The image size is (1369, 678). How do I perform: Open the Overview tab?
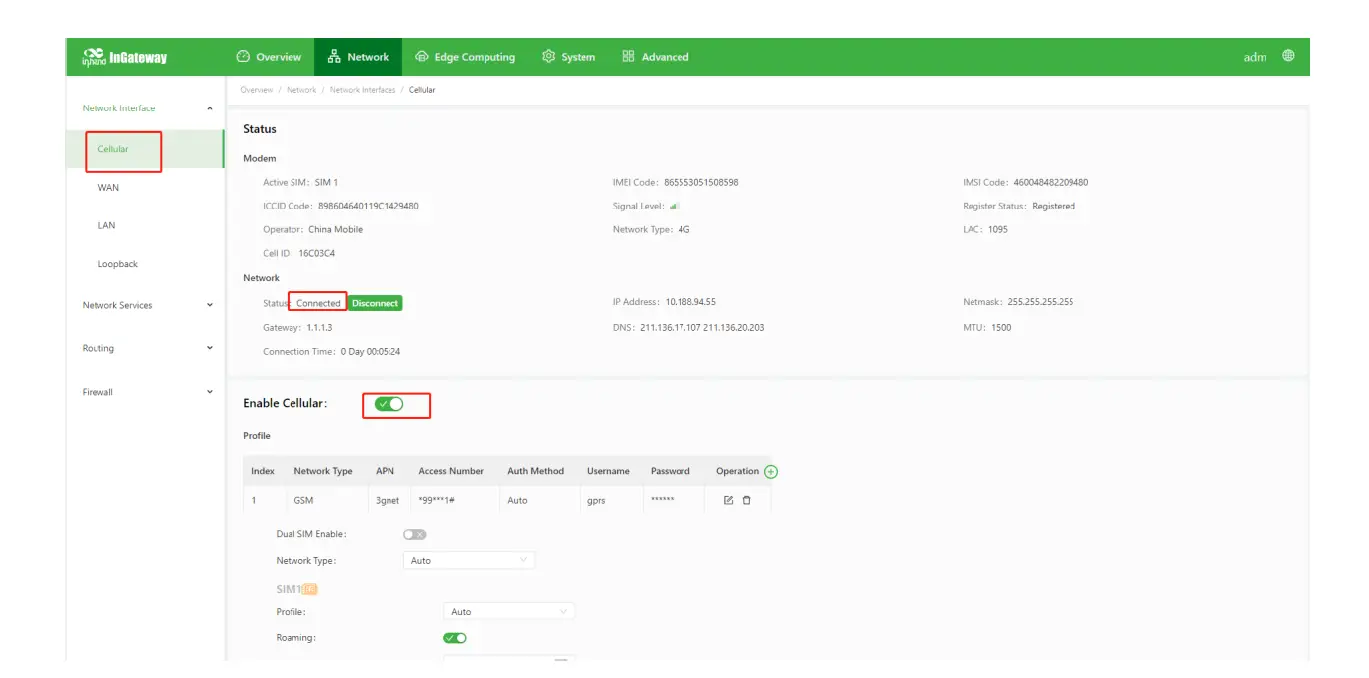tap(269, 57)
